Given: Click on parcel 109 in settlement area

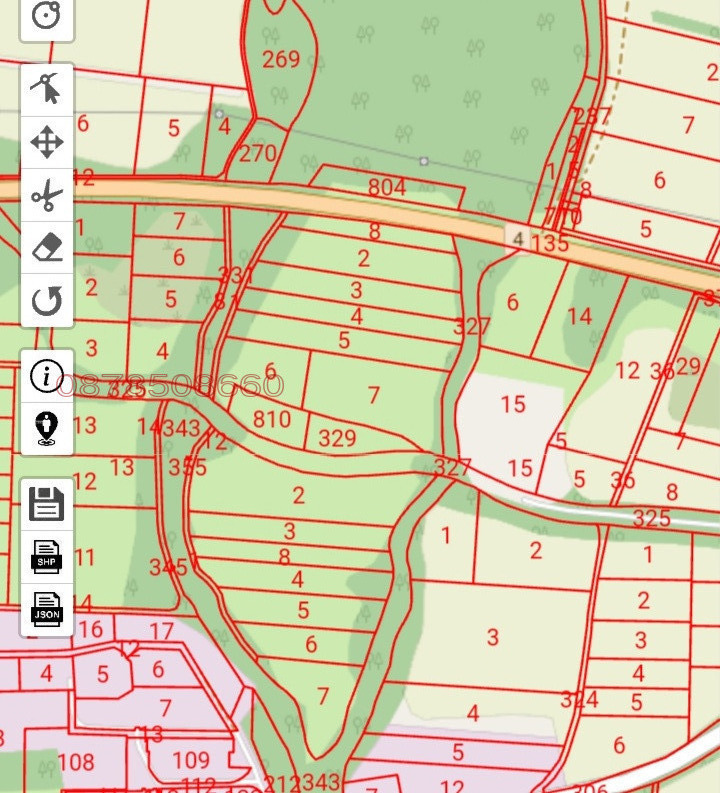Looking at the screenshot, I should coord(191,761).
